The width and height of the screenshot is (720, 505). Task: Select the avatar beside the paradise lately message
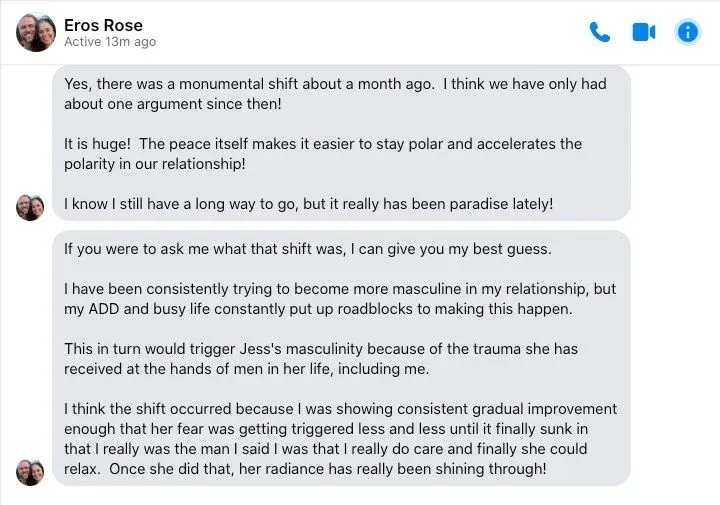coord(30,208)
